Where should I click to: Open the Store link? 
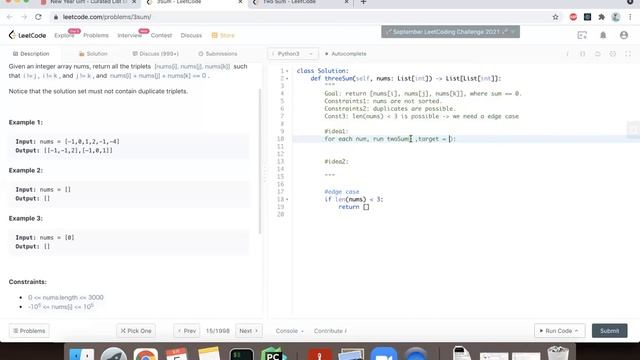[223, 36]
